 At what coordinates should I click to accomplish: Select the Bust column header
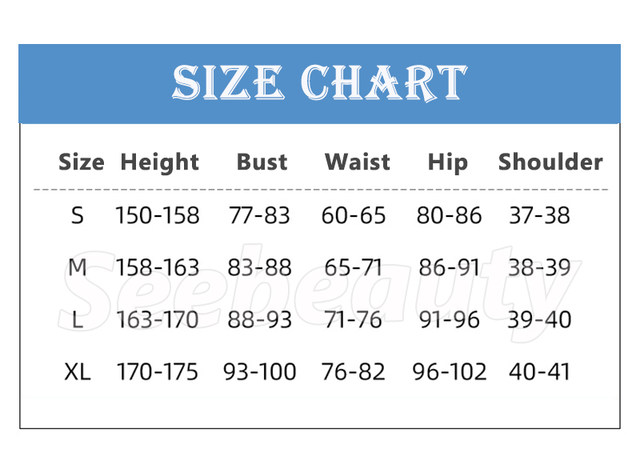262,162
